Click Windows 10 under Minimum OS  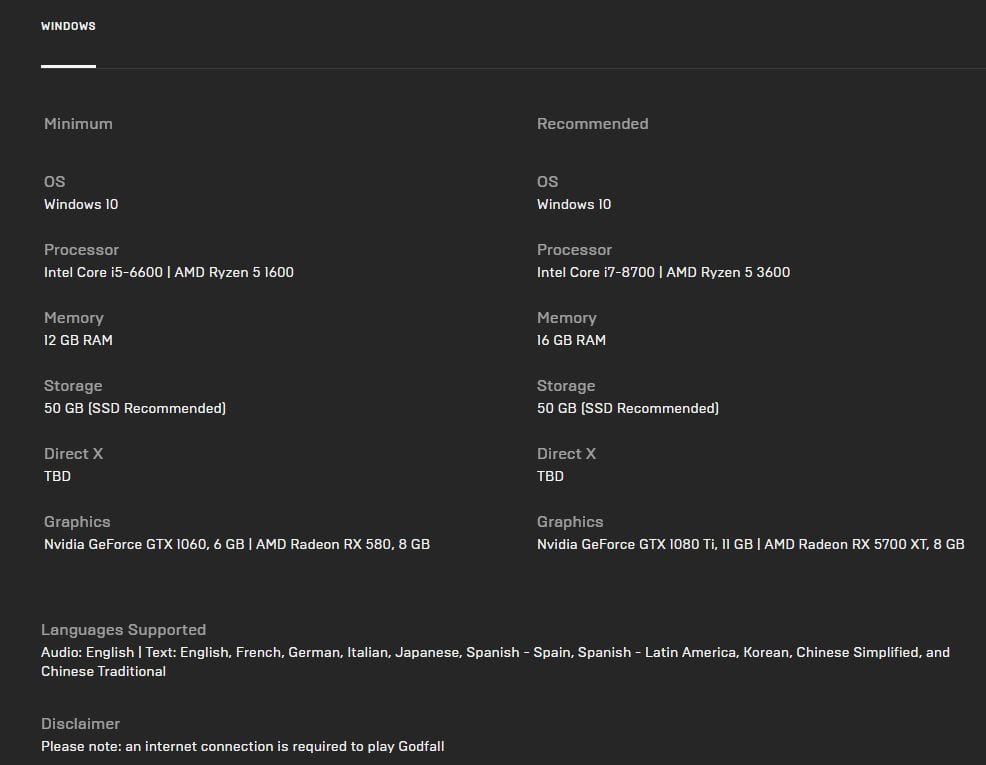[81, 204]
